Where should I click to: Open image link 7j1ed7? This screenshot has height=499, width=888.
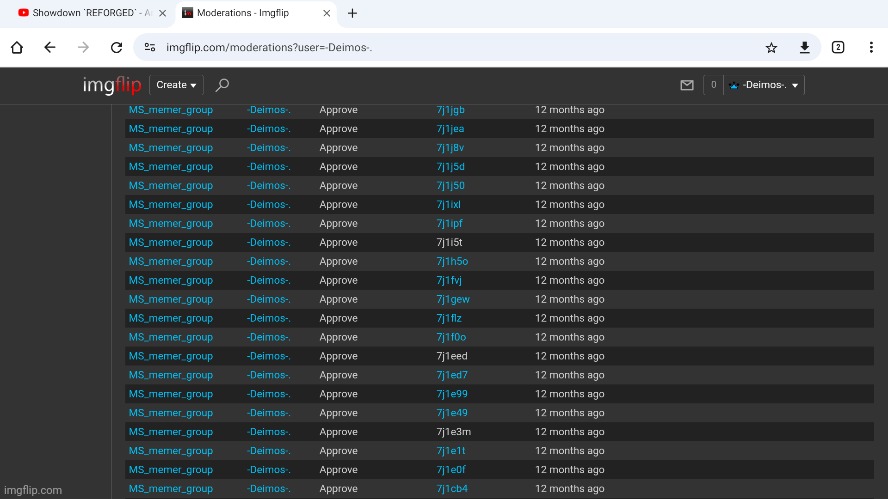pyautogui.click(x=452, y=375)
